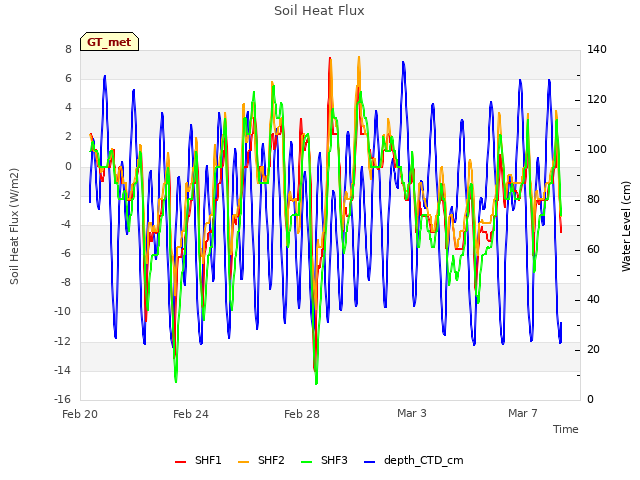Click the Mar 7 x-axis label
This screenshot has width=640, height=480.
pos(523,413)
